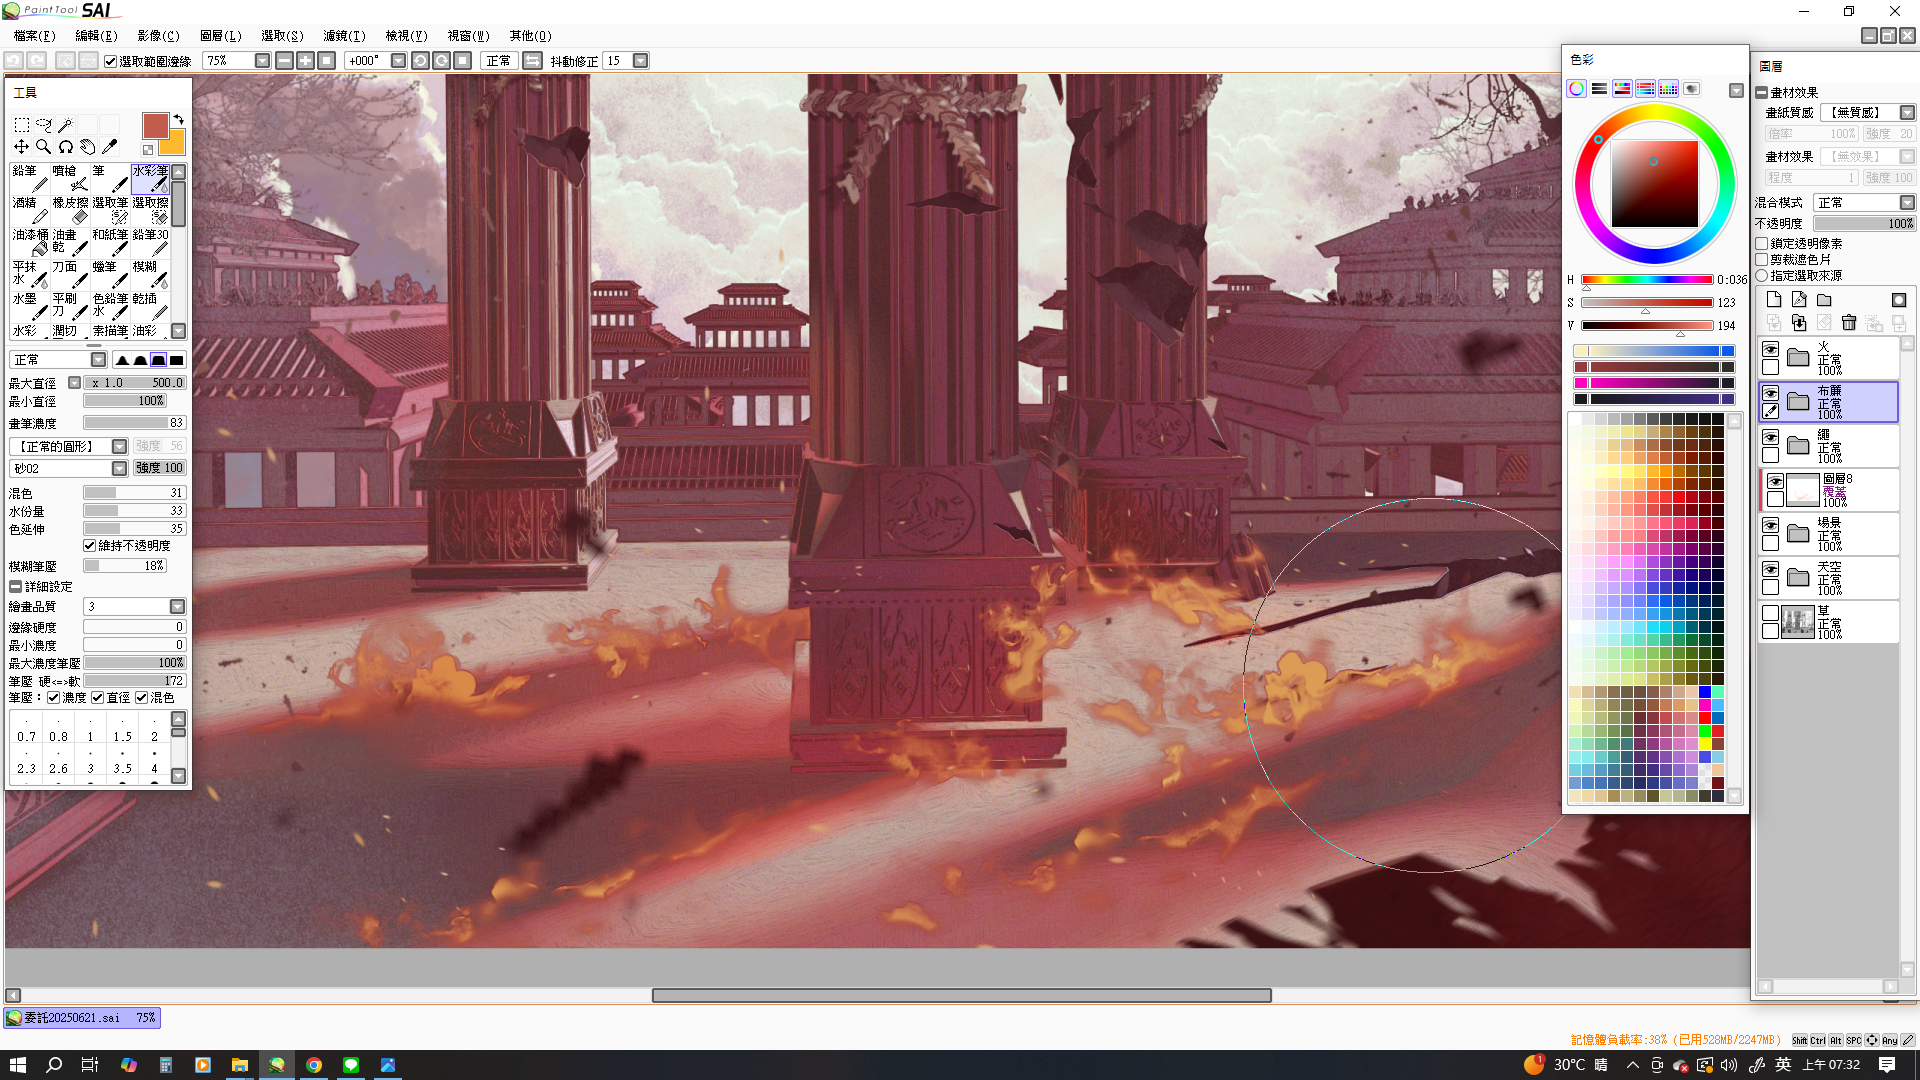
Task: Select the eyedropper tool
Action: 109,147
